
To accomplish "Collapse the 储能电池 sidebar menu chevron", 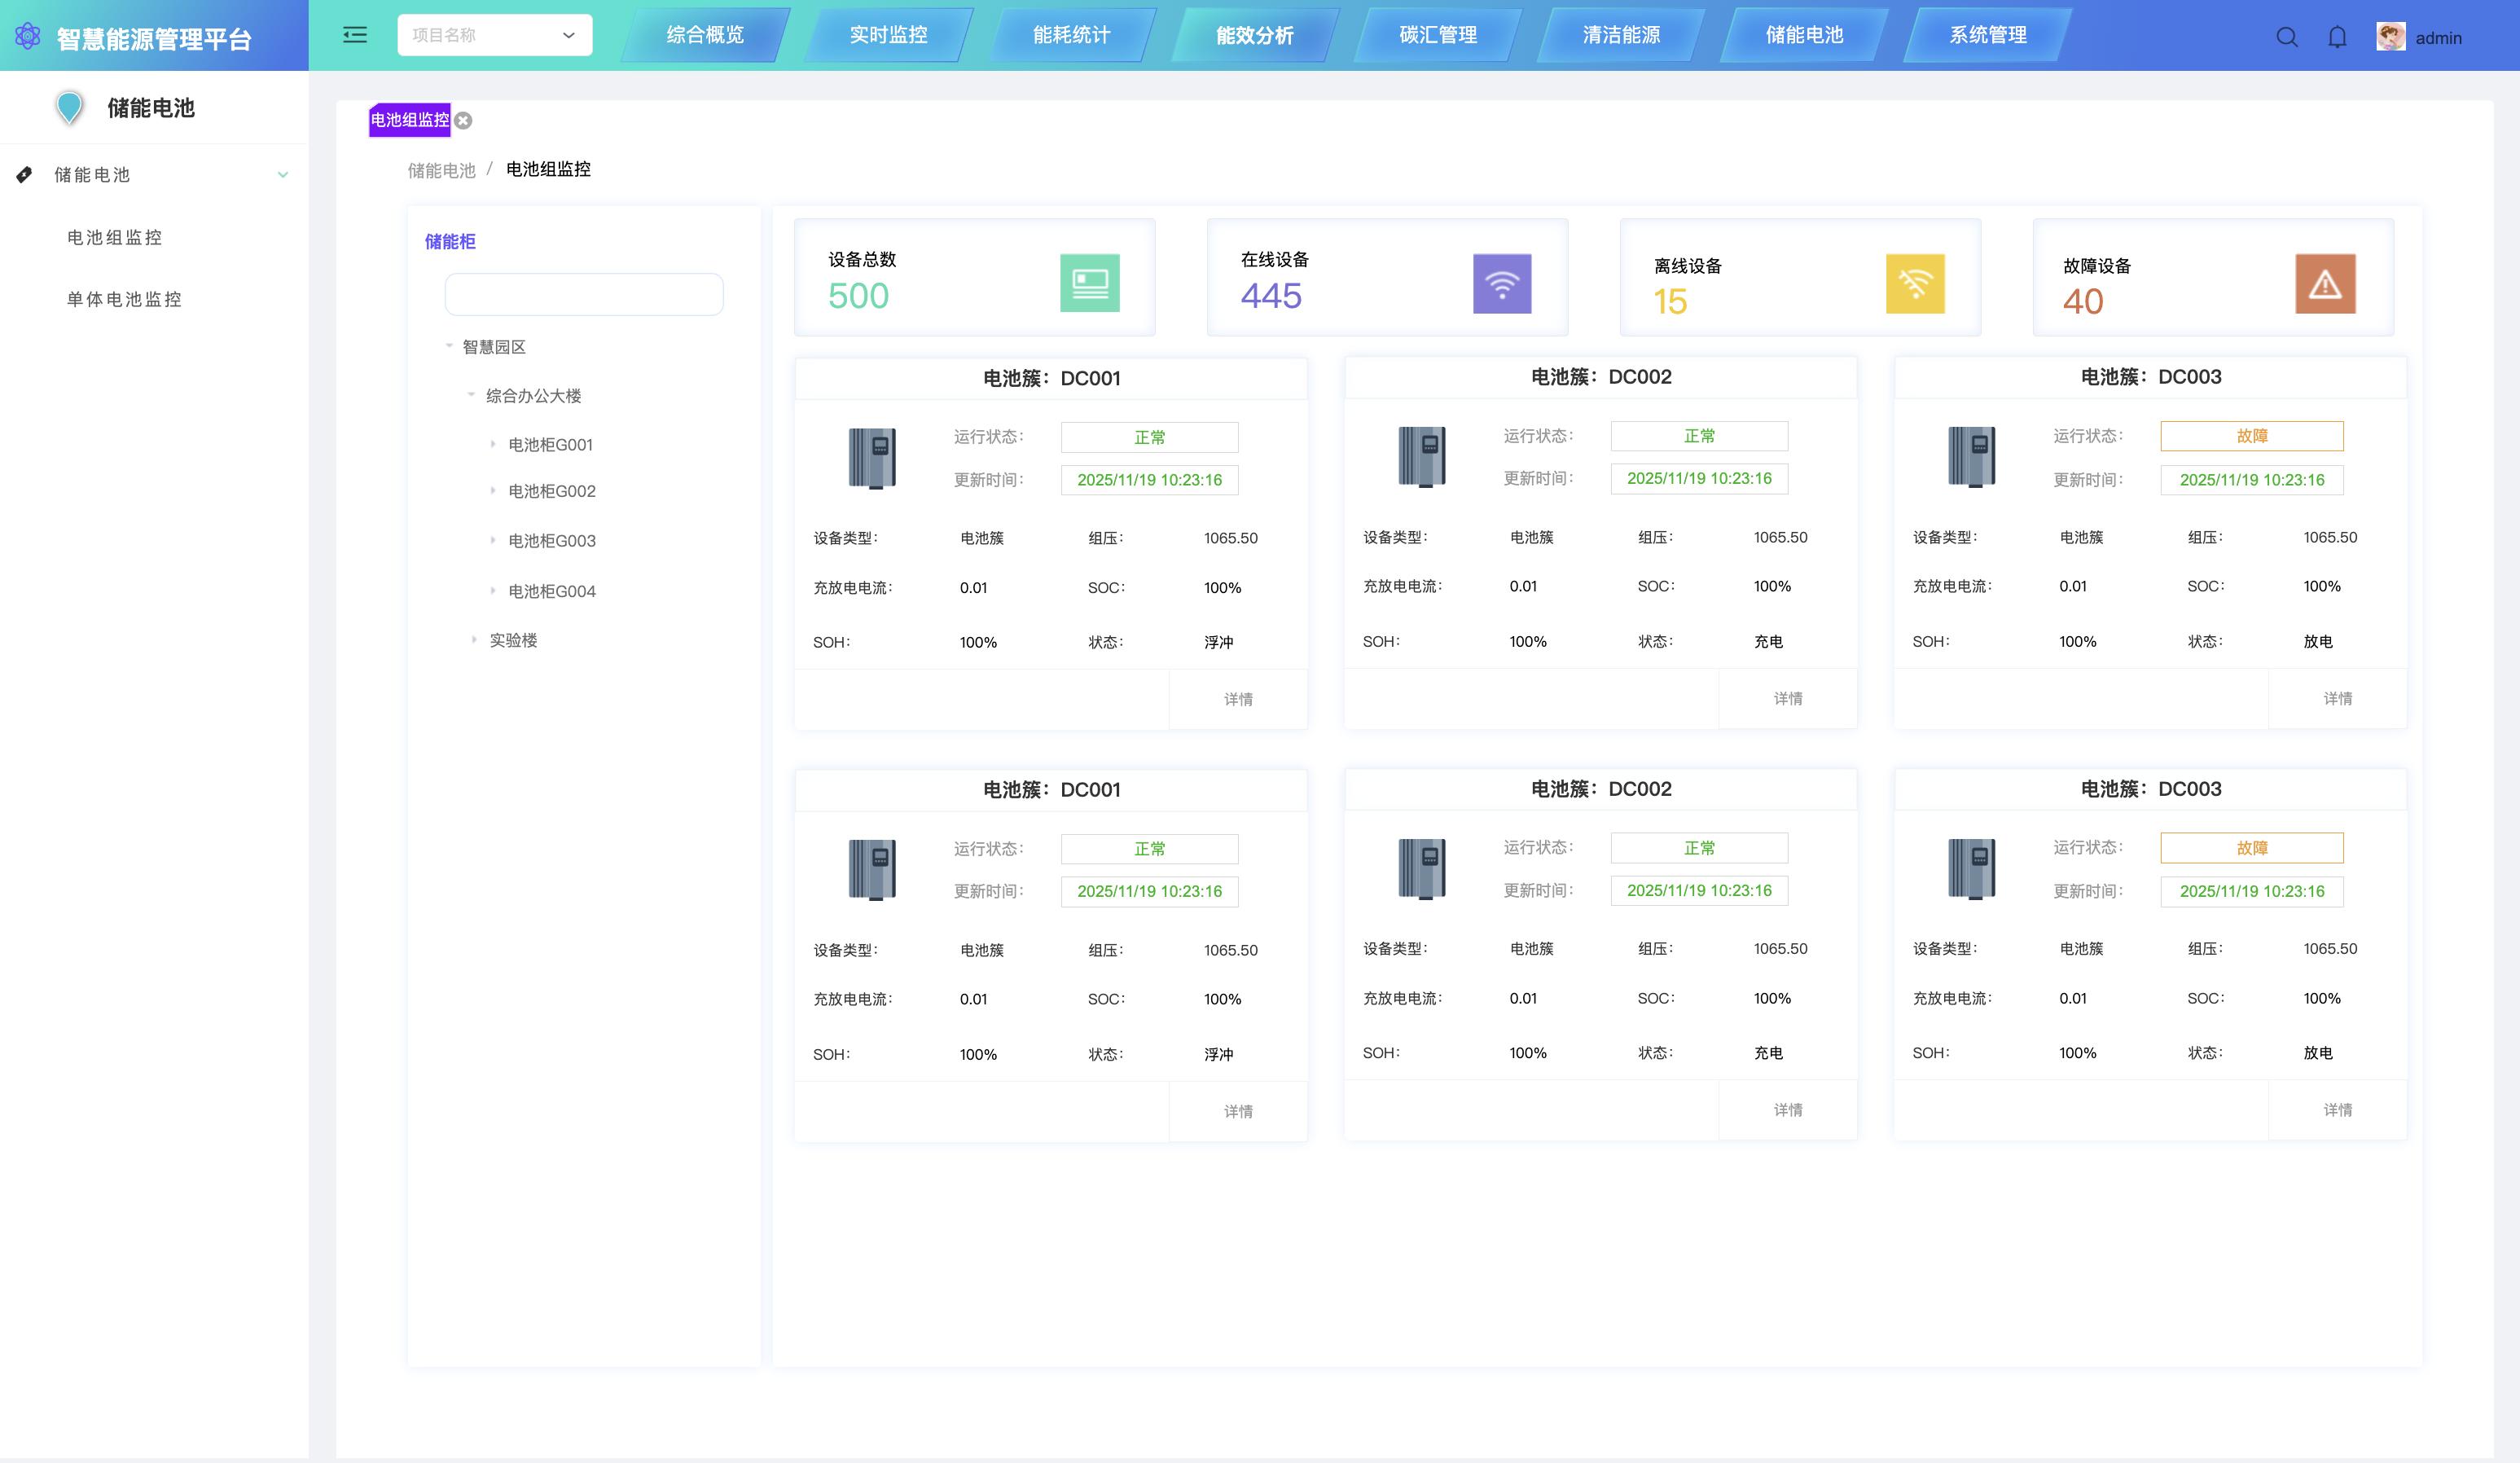I will point(283,175).
